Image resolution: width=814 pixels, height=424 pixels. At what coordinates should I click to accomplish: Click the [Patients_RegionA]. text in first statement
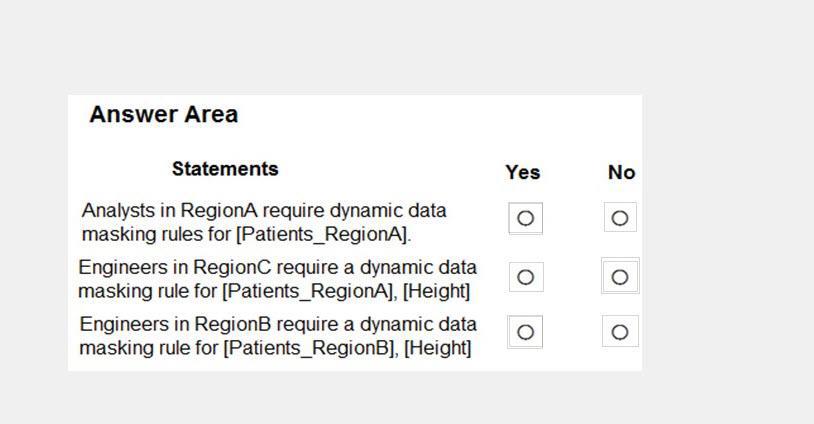click(323, 235)
